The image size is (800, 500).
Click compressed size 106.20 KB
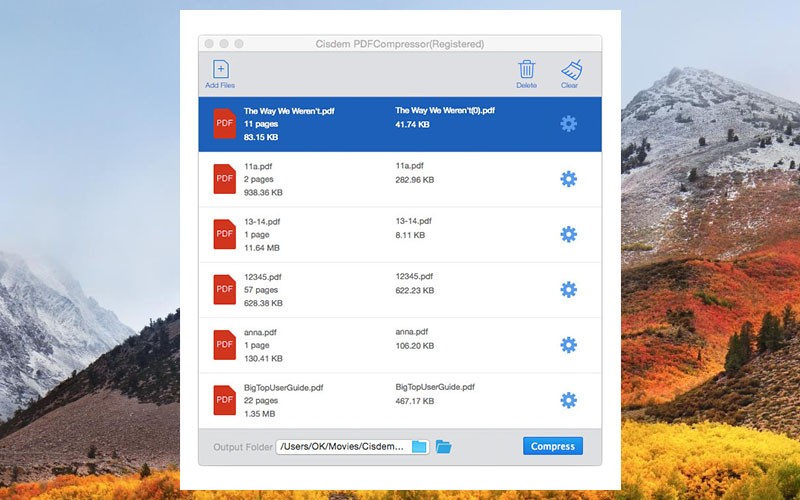(415, 346)
